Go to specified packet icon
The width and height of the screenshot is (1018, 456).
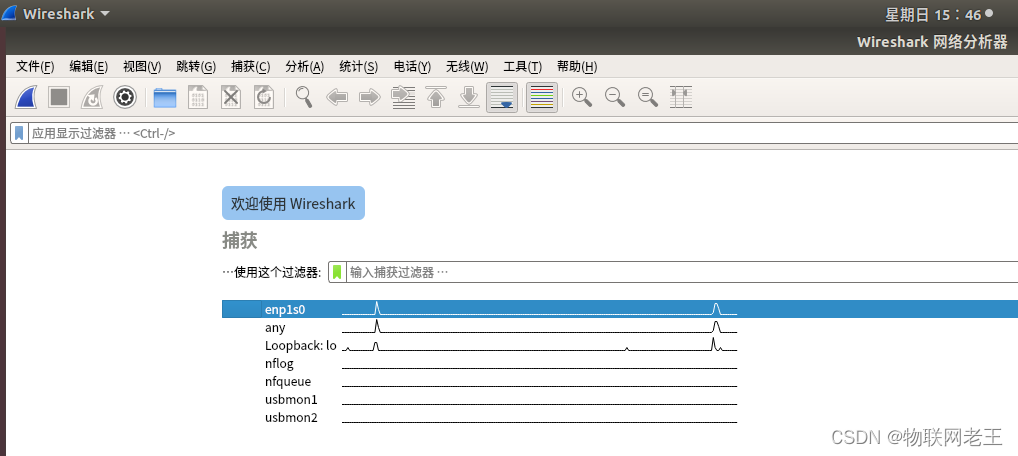pyautogui.click(x=403, y=97)
